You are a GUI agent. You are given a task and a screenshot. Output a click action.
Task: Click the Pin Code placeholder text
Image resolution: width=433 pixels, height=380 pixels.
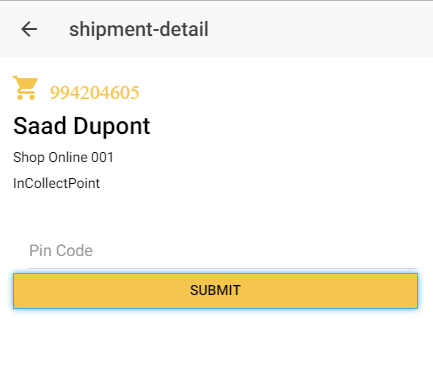[x=61, y=251]
